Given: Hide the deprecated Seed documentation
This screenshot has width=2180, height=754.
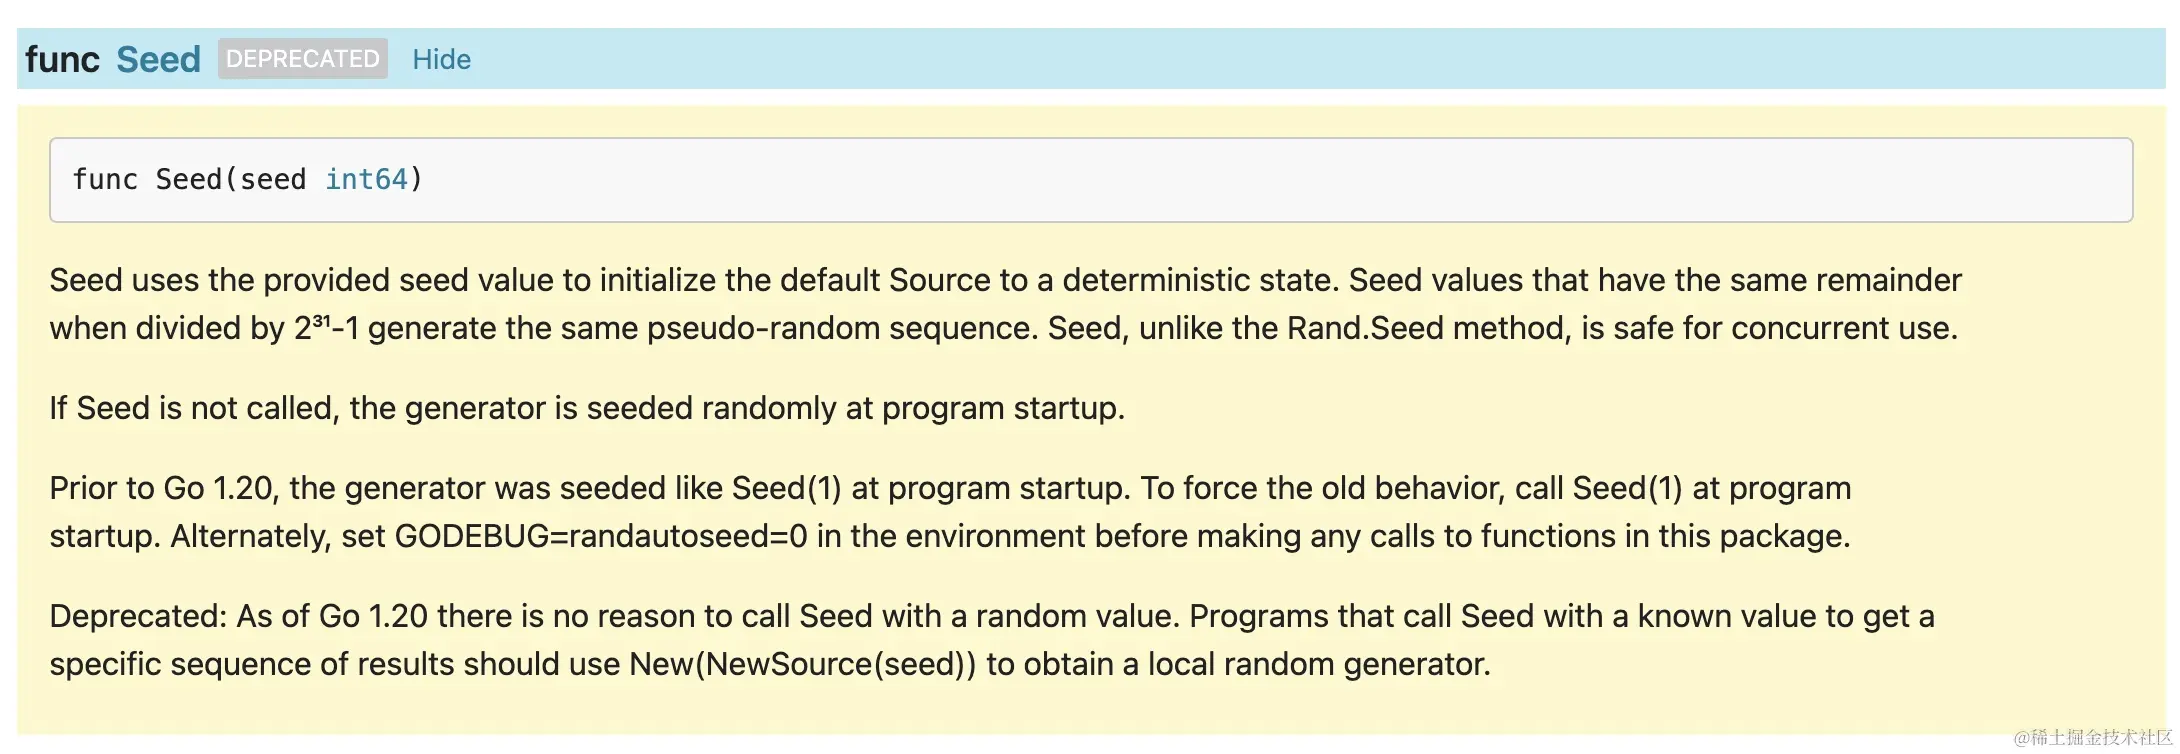Looking at the screenshot, I should [x=441, y=59].
